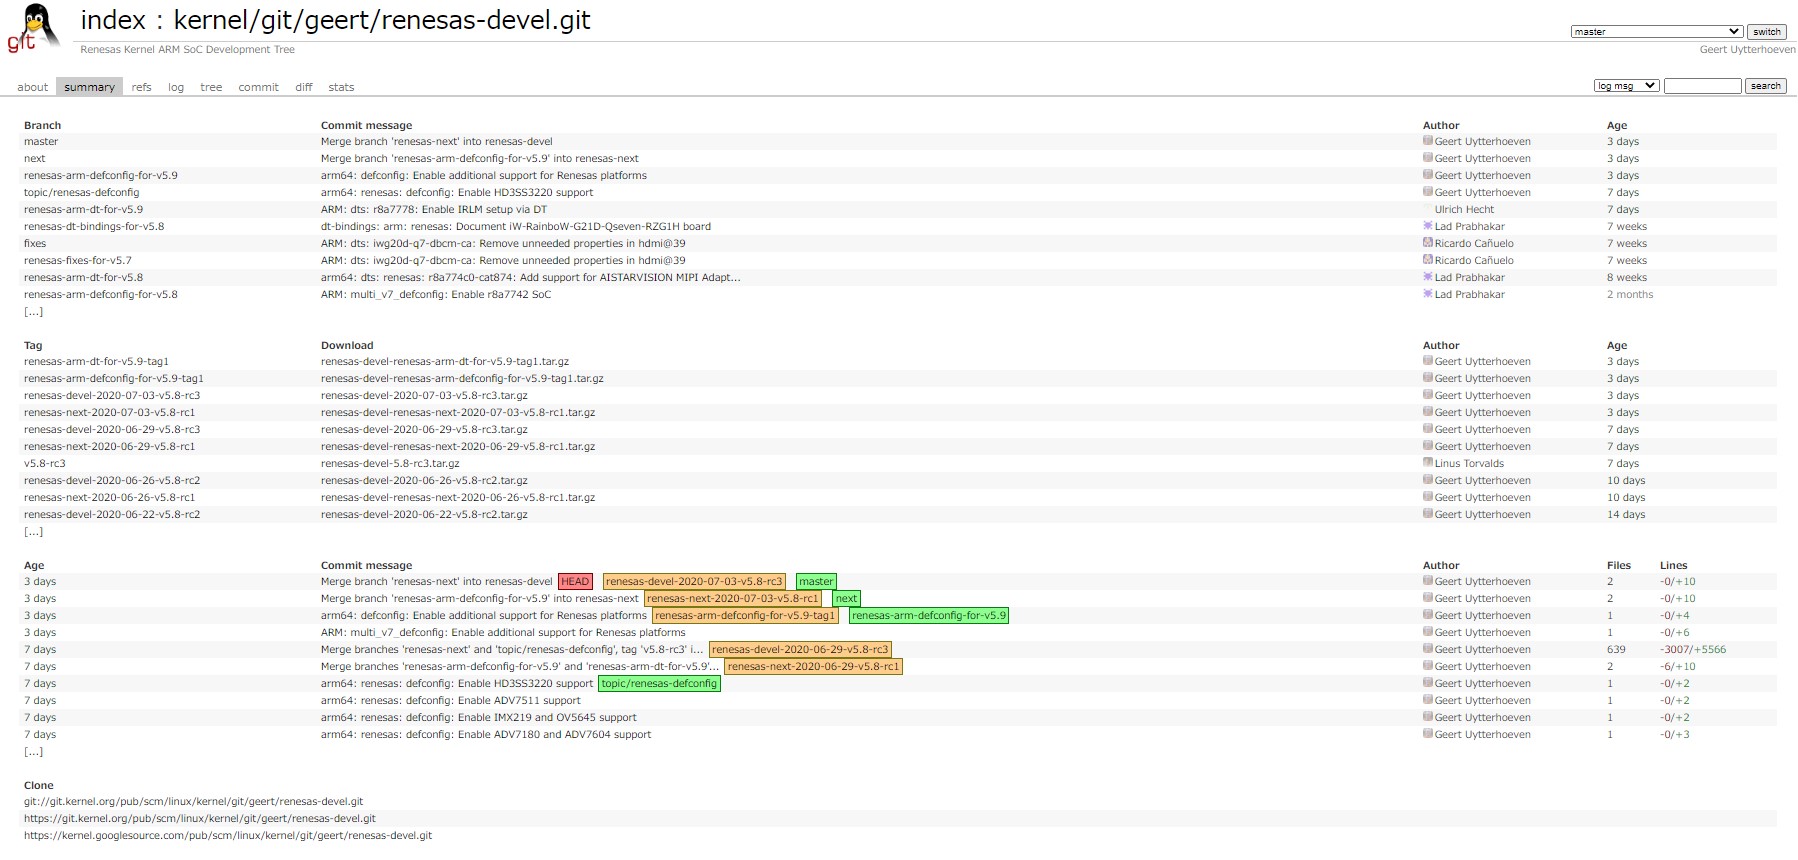Open the refs tab

[x=141, y=87]
